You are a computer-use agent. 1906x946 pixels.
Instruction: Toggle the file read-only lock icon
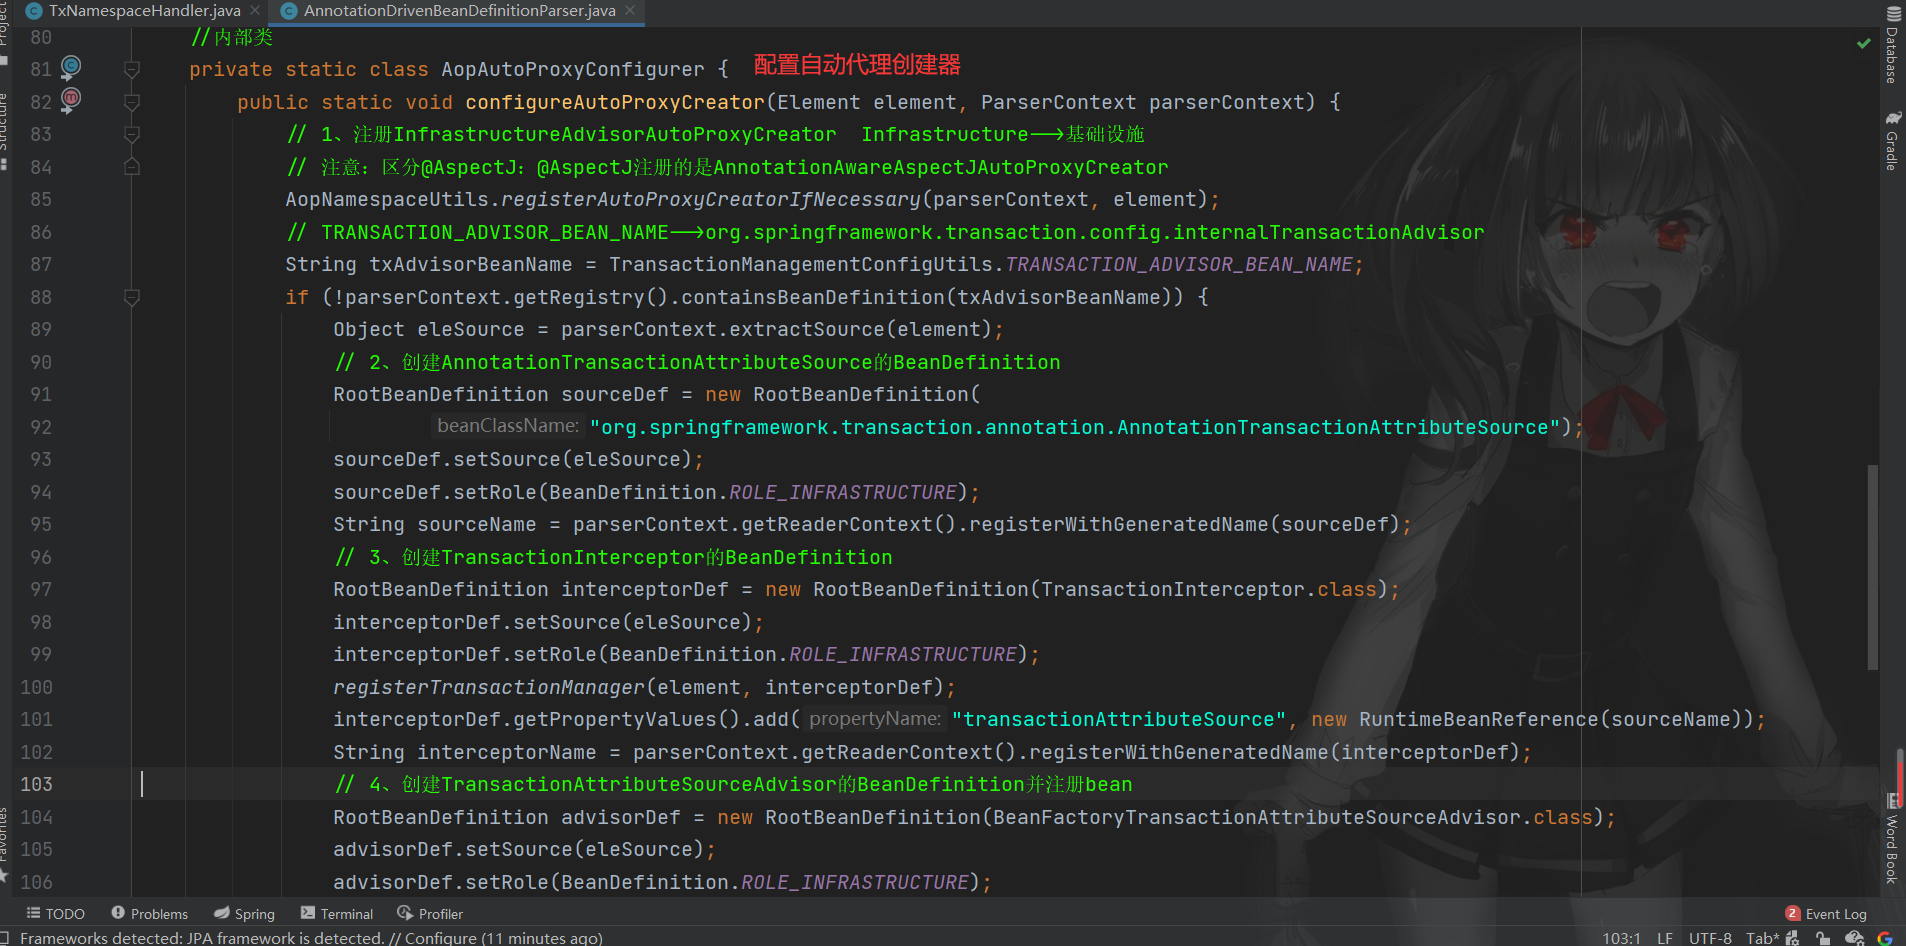tap(1822, 938)
